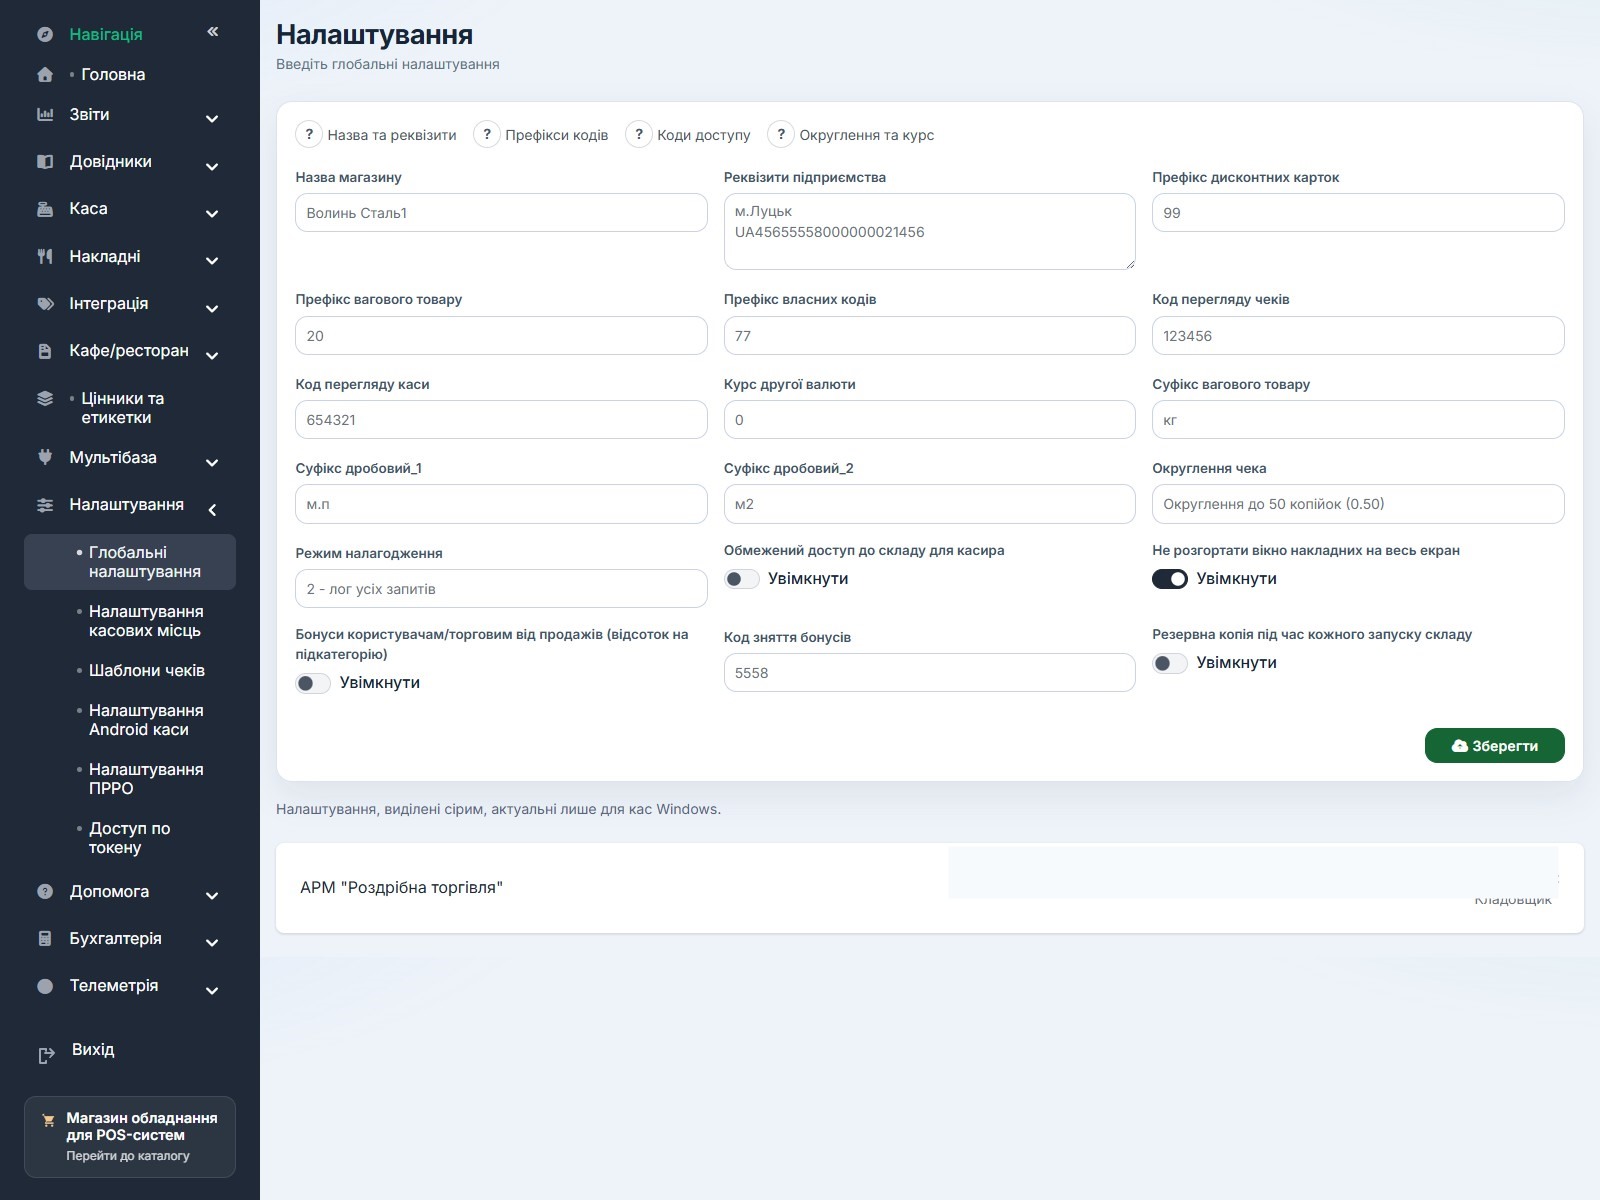
Task: Toggle backup copy on warehouse launch
Action: 1170,663
